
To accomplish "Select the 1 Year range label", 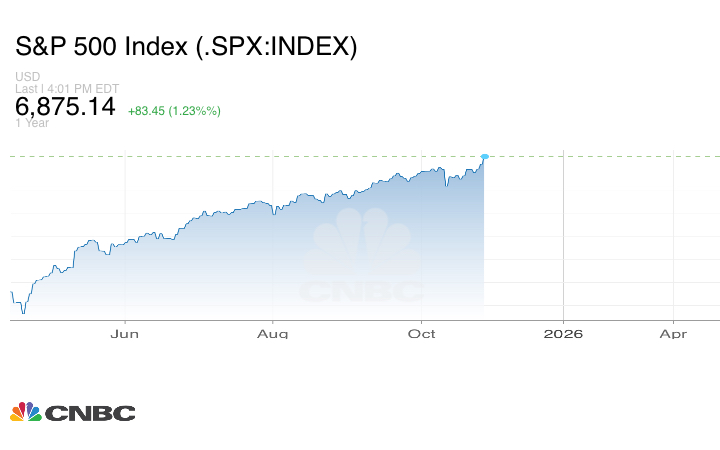I will pyautogui.click(x=32, y=123).
